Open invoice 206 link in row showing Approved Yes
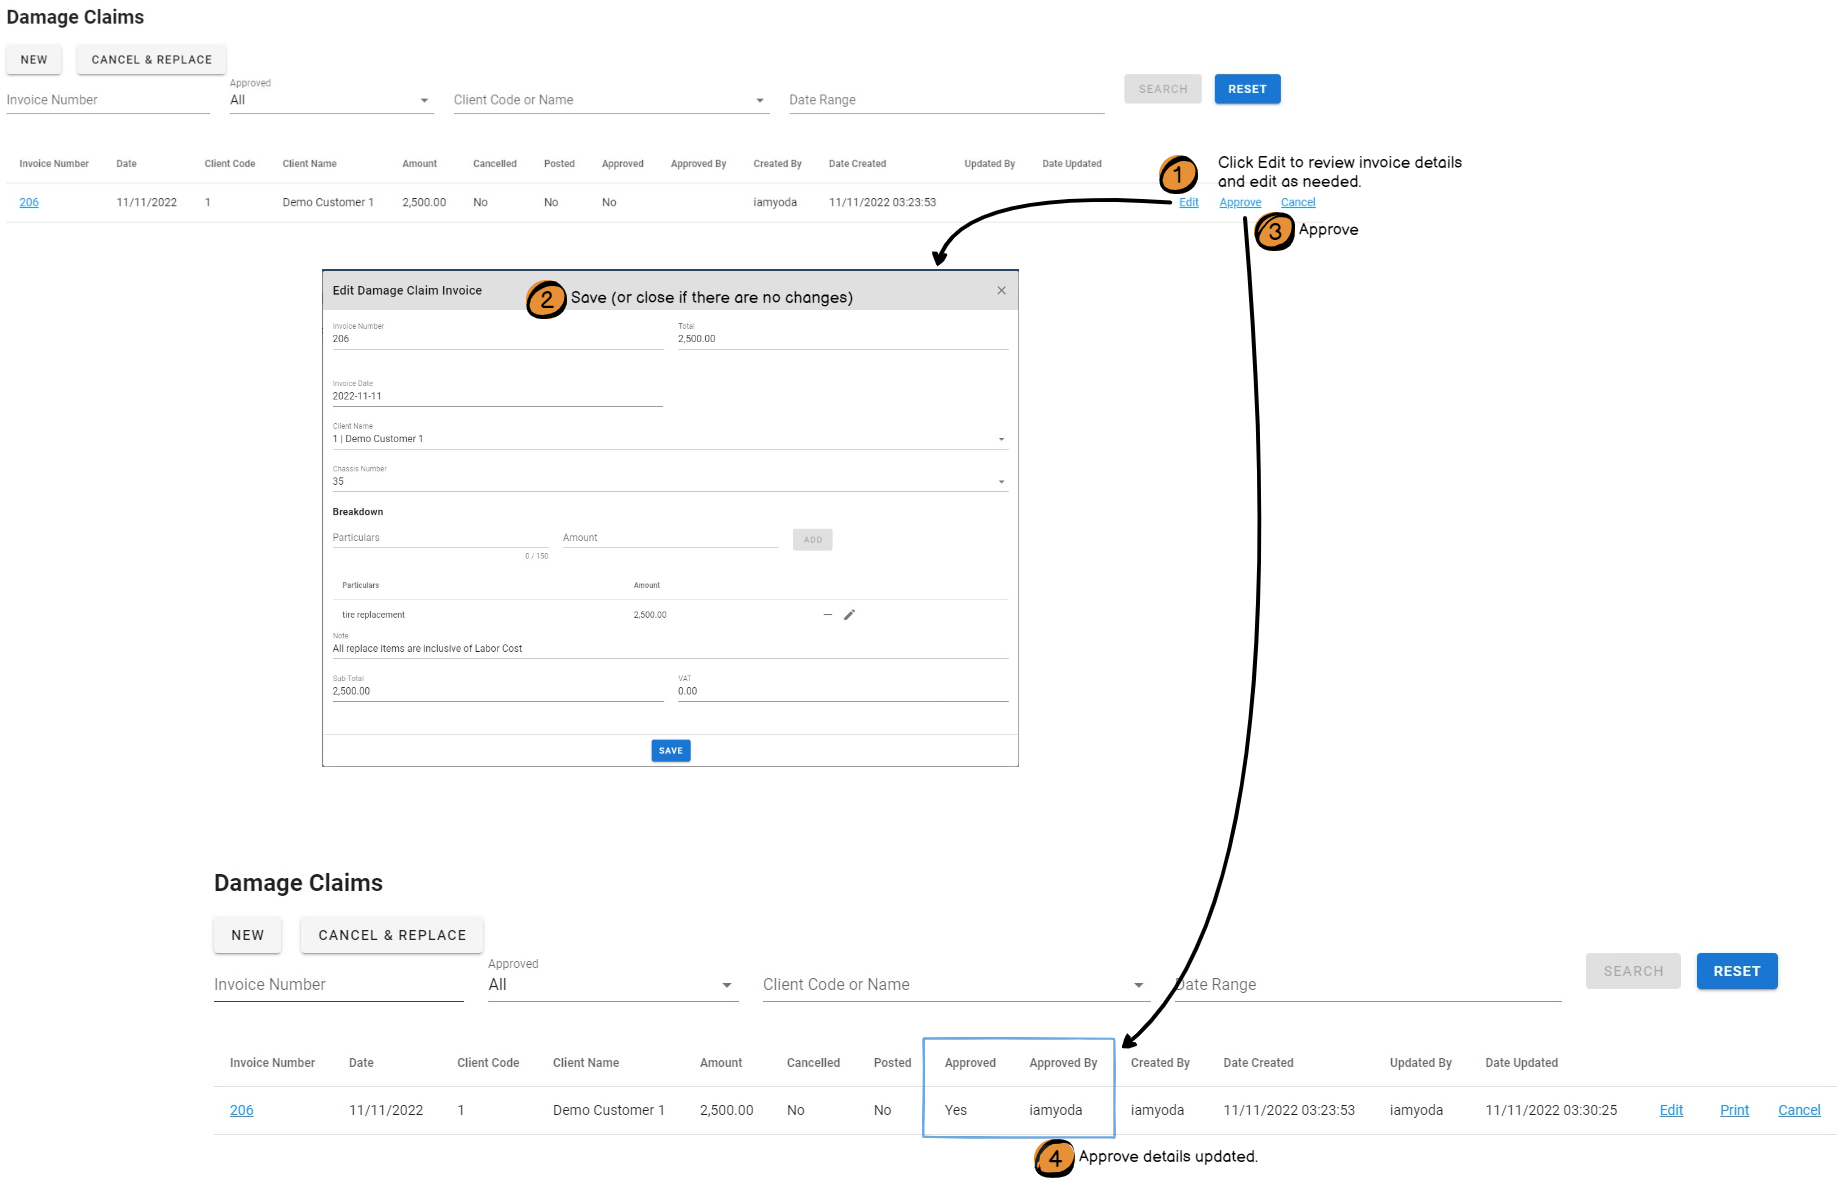 241,1110
